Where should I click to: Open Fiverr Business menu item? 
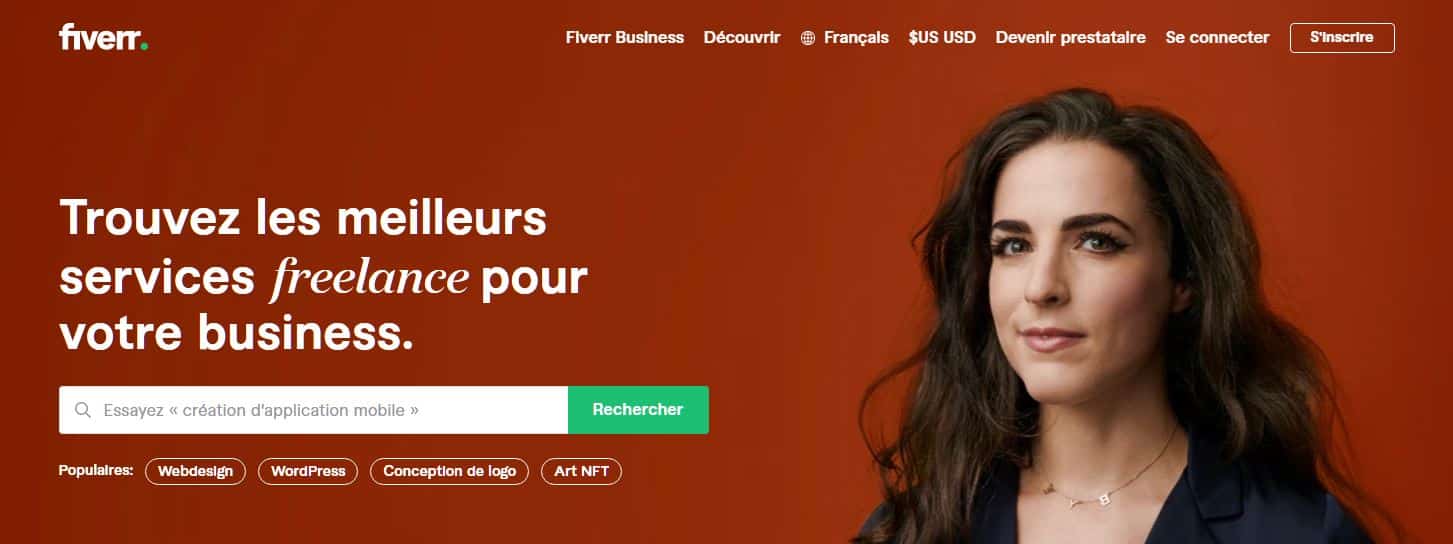pyautogui.click(x=625, y=37)
